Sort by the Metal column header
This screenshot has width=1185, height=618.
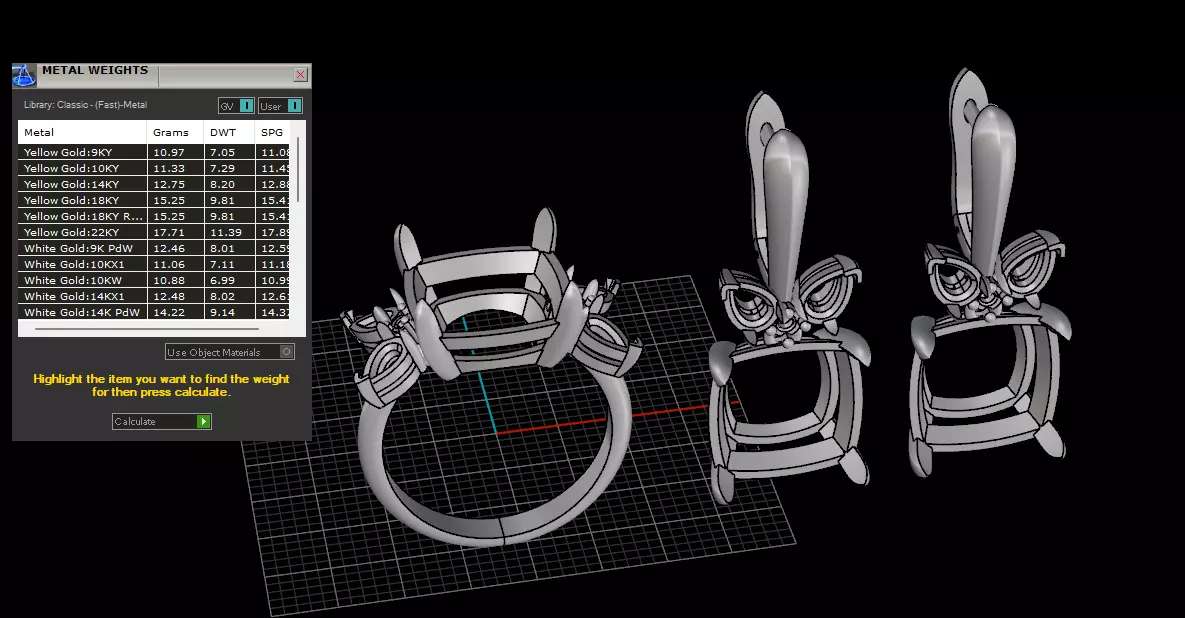[82, 132]
